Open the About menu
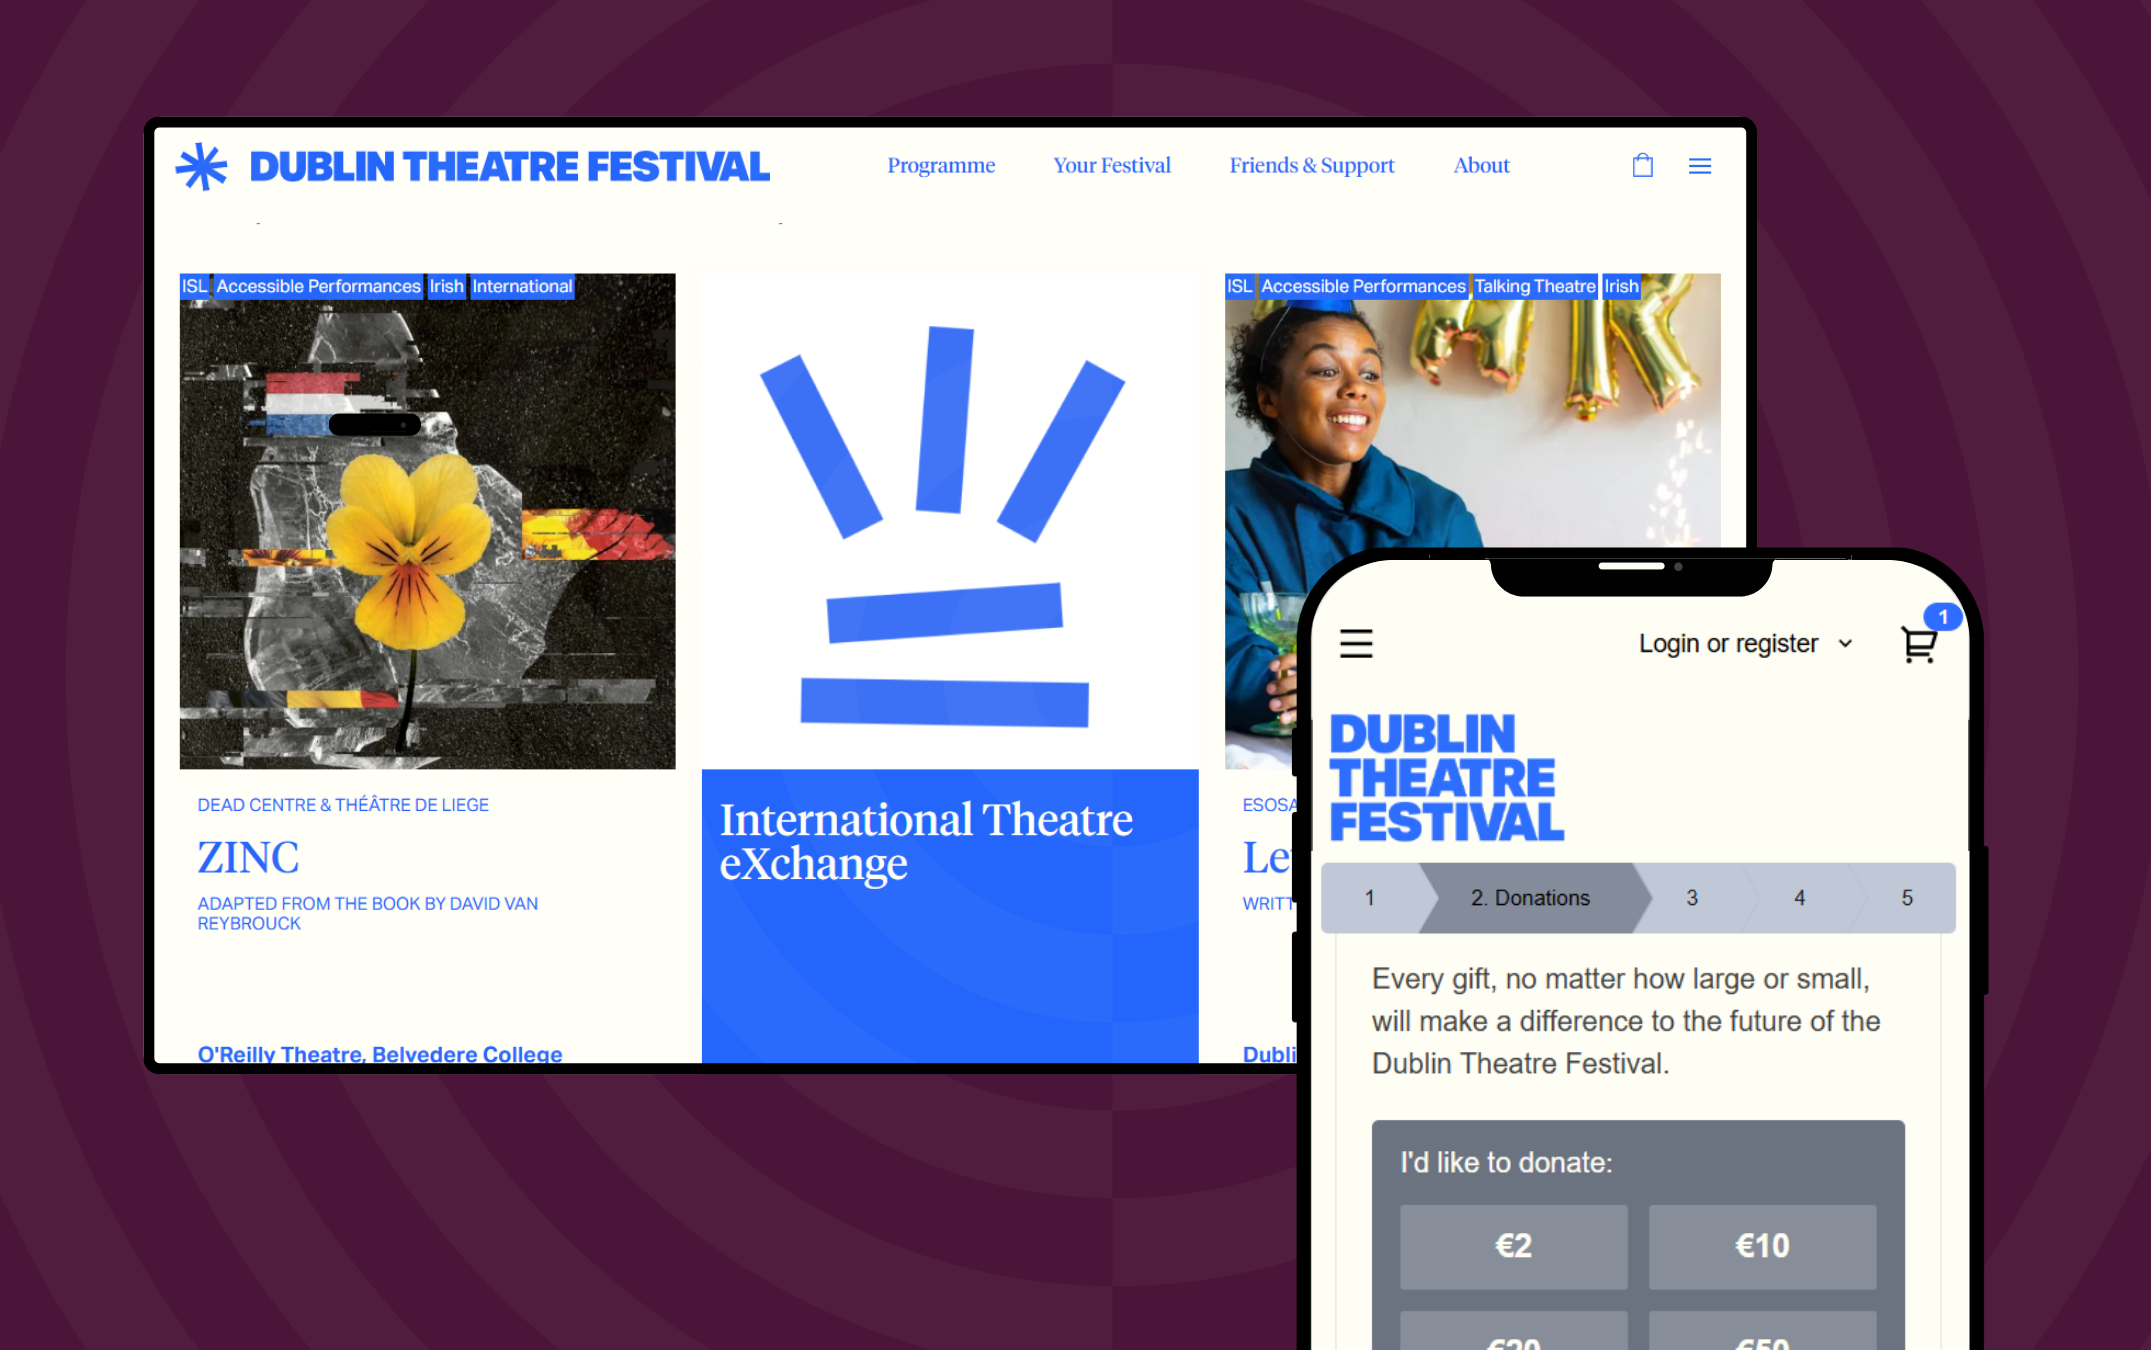 coord(1482,165)
